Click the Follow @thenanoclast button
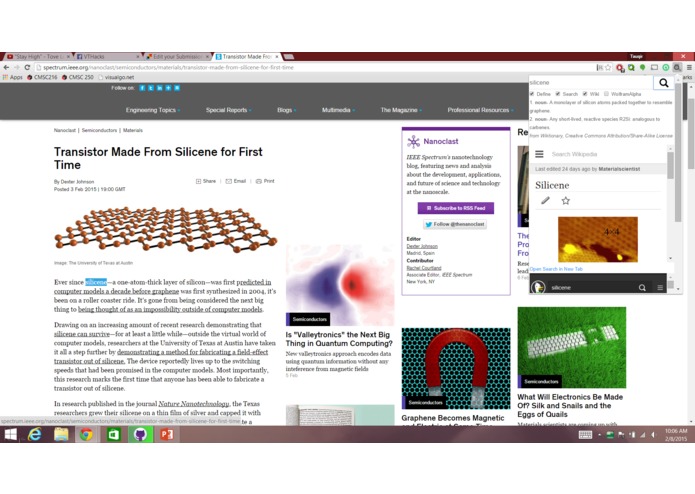The height and width of the screenshot is (494, 695). (455, 224)
